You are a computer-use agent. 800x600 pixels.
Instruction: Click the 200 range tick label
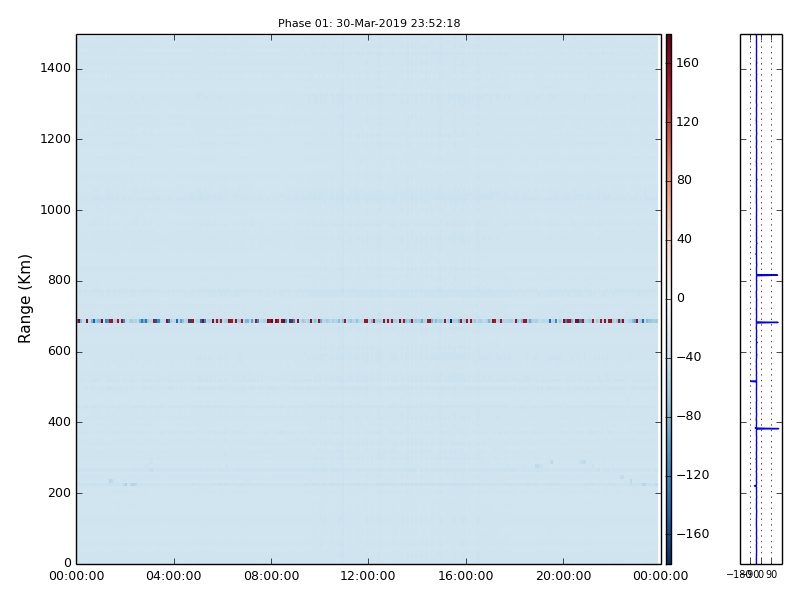click(x=59, y=493)
